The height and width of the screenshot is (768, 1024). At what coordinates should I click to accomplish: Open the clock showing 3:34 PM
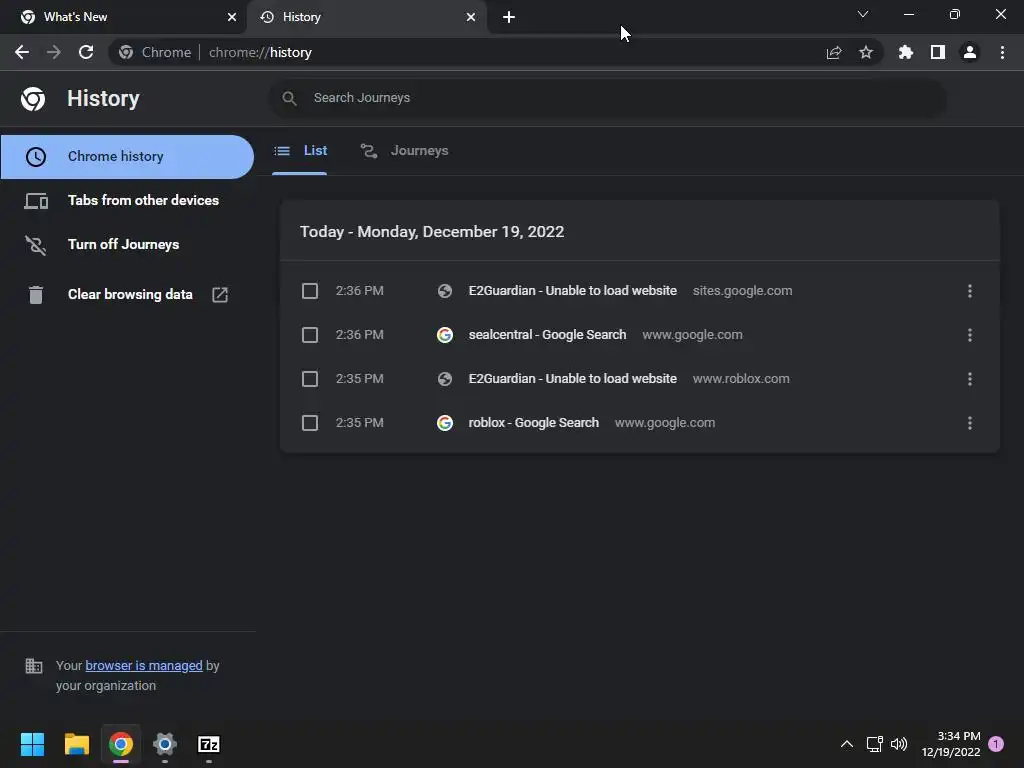(951, 744)
